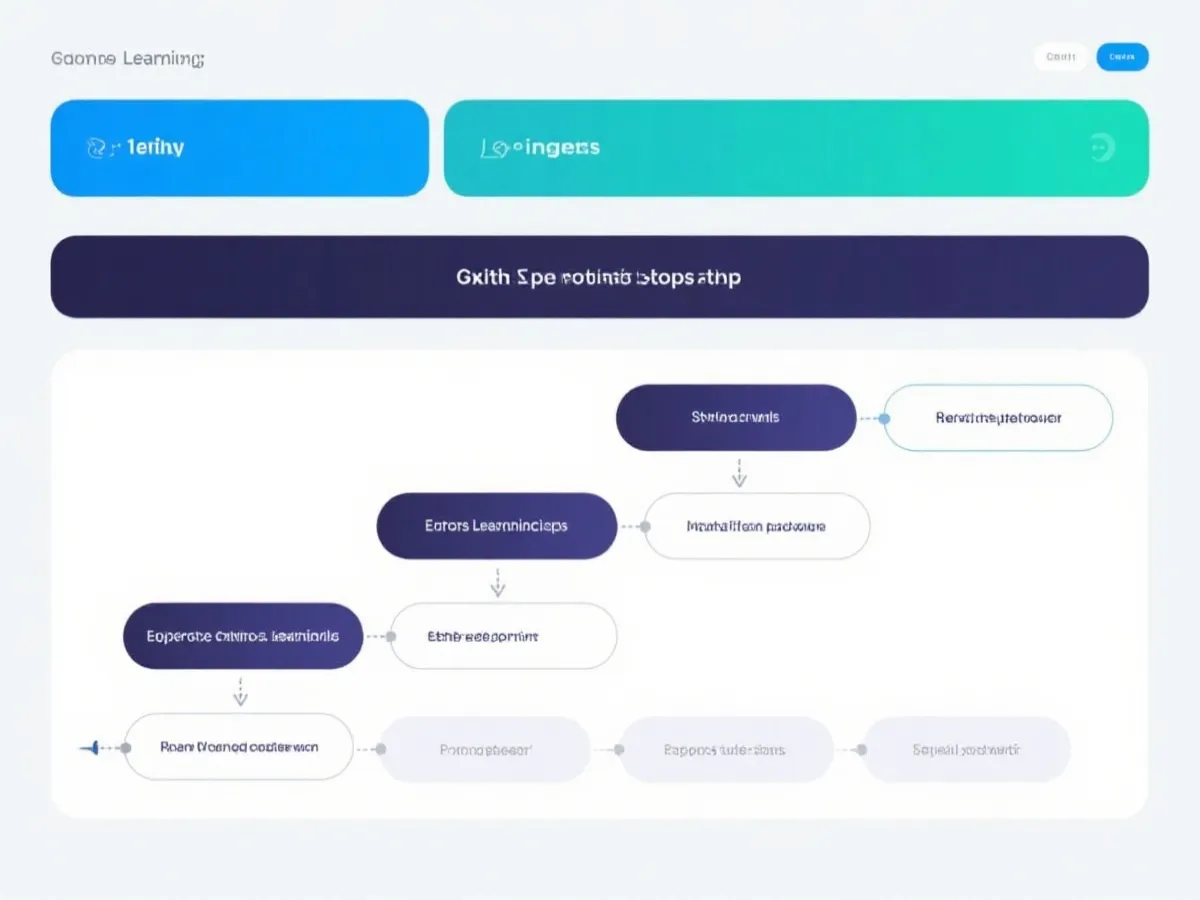Click the down arrow under Eotors Learnninclaps node
1200x900 pixels.
pos(498,583)
